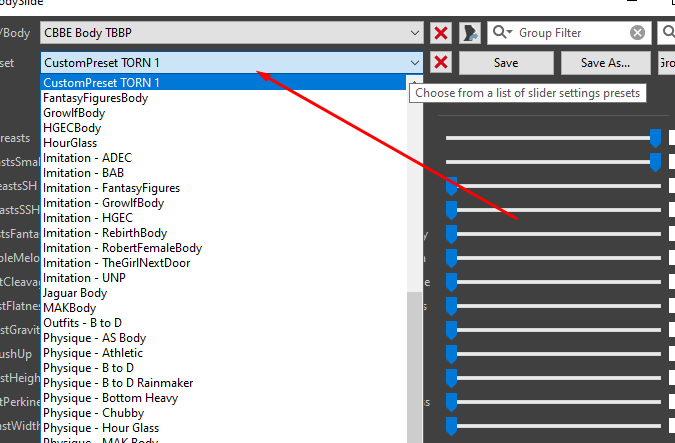Click the Save As... button

(x=604, y=62)
